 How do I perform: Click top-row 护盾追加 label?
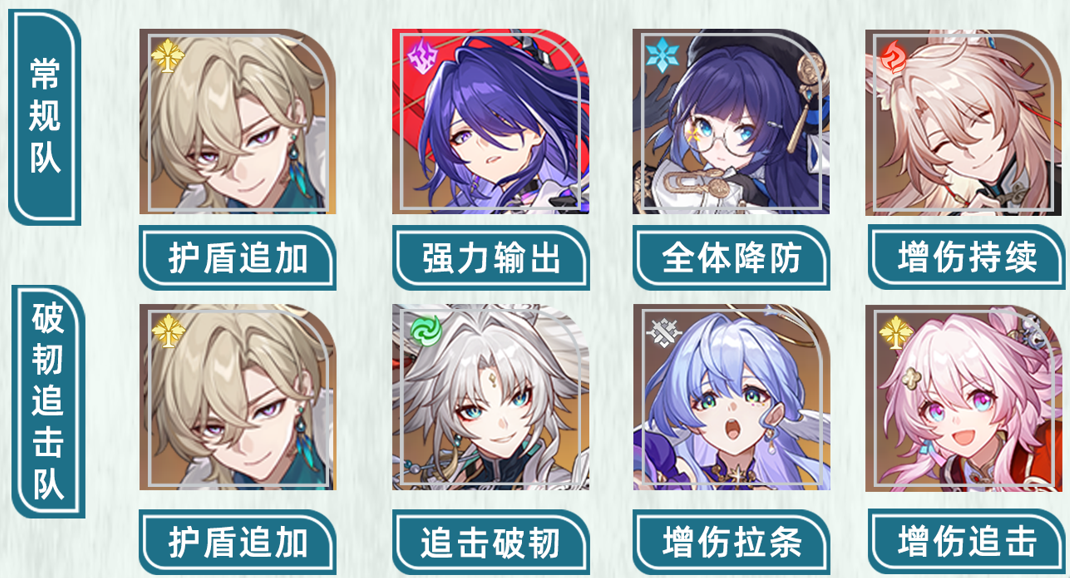237,259
